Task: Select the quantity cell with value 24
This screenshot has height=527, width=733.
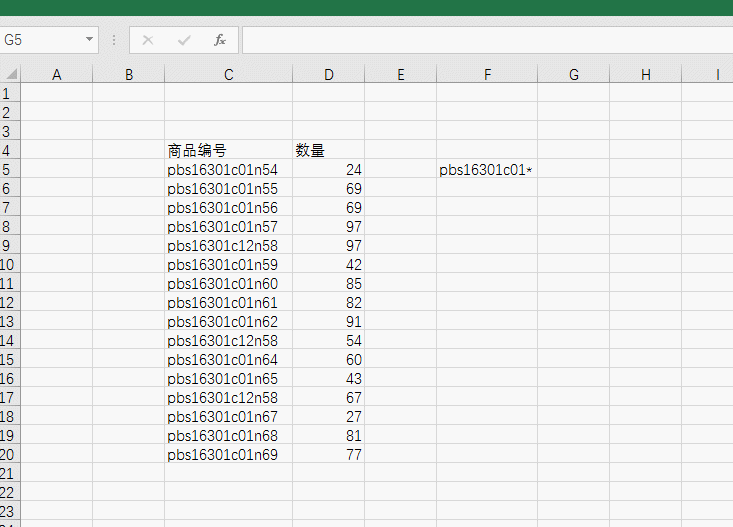Action: (328, 170)
